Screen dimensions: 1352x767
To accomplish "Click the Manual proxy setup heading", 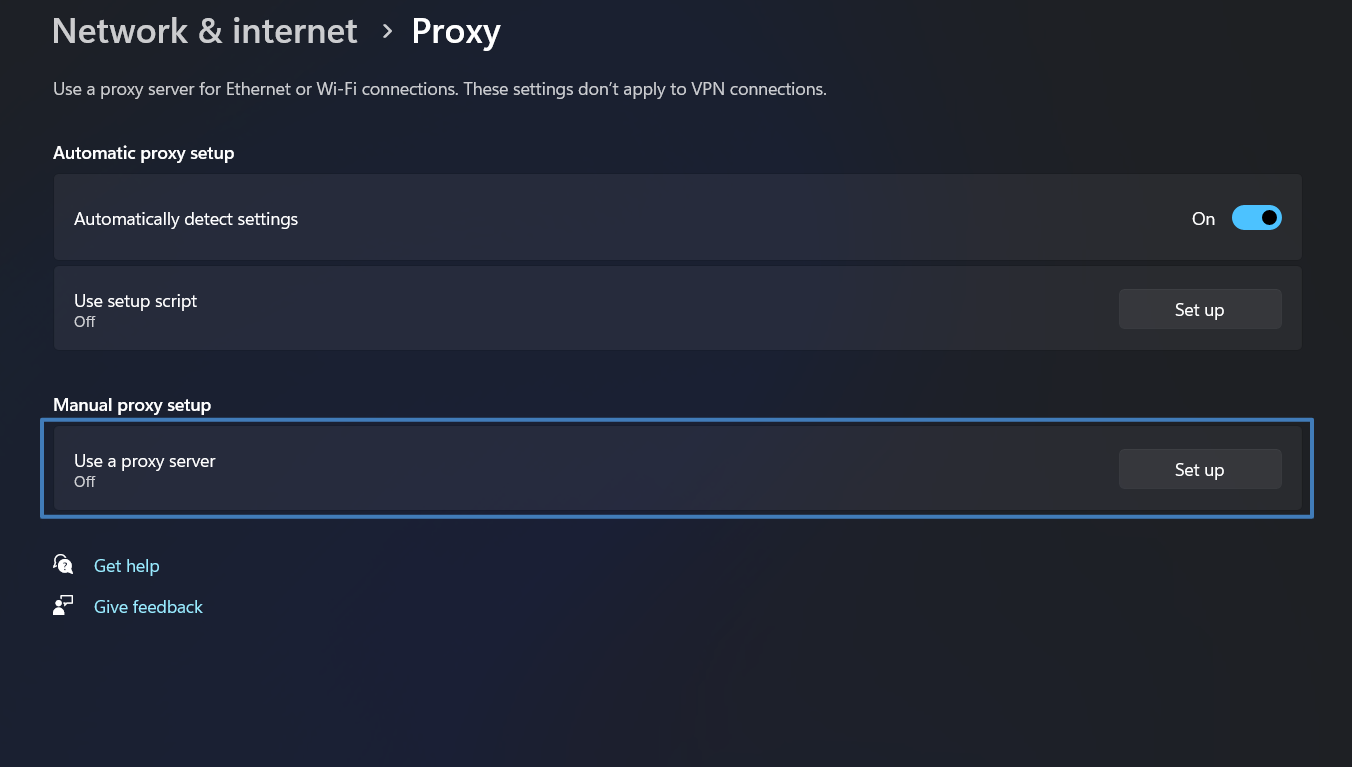I will [x=132, y=405].
